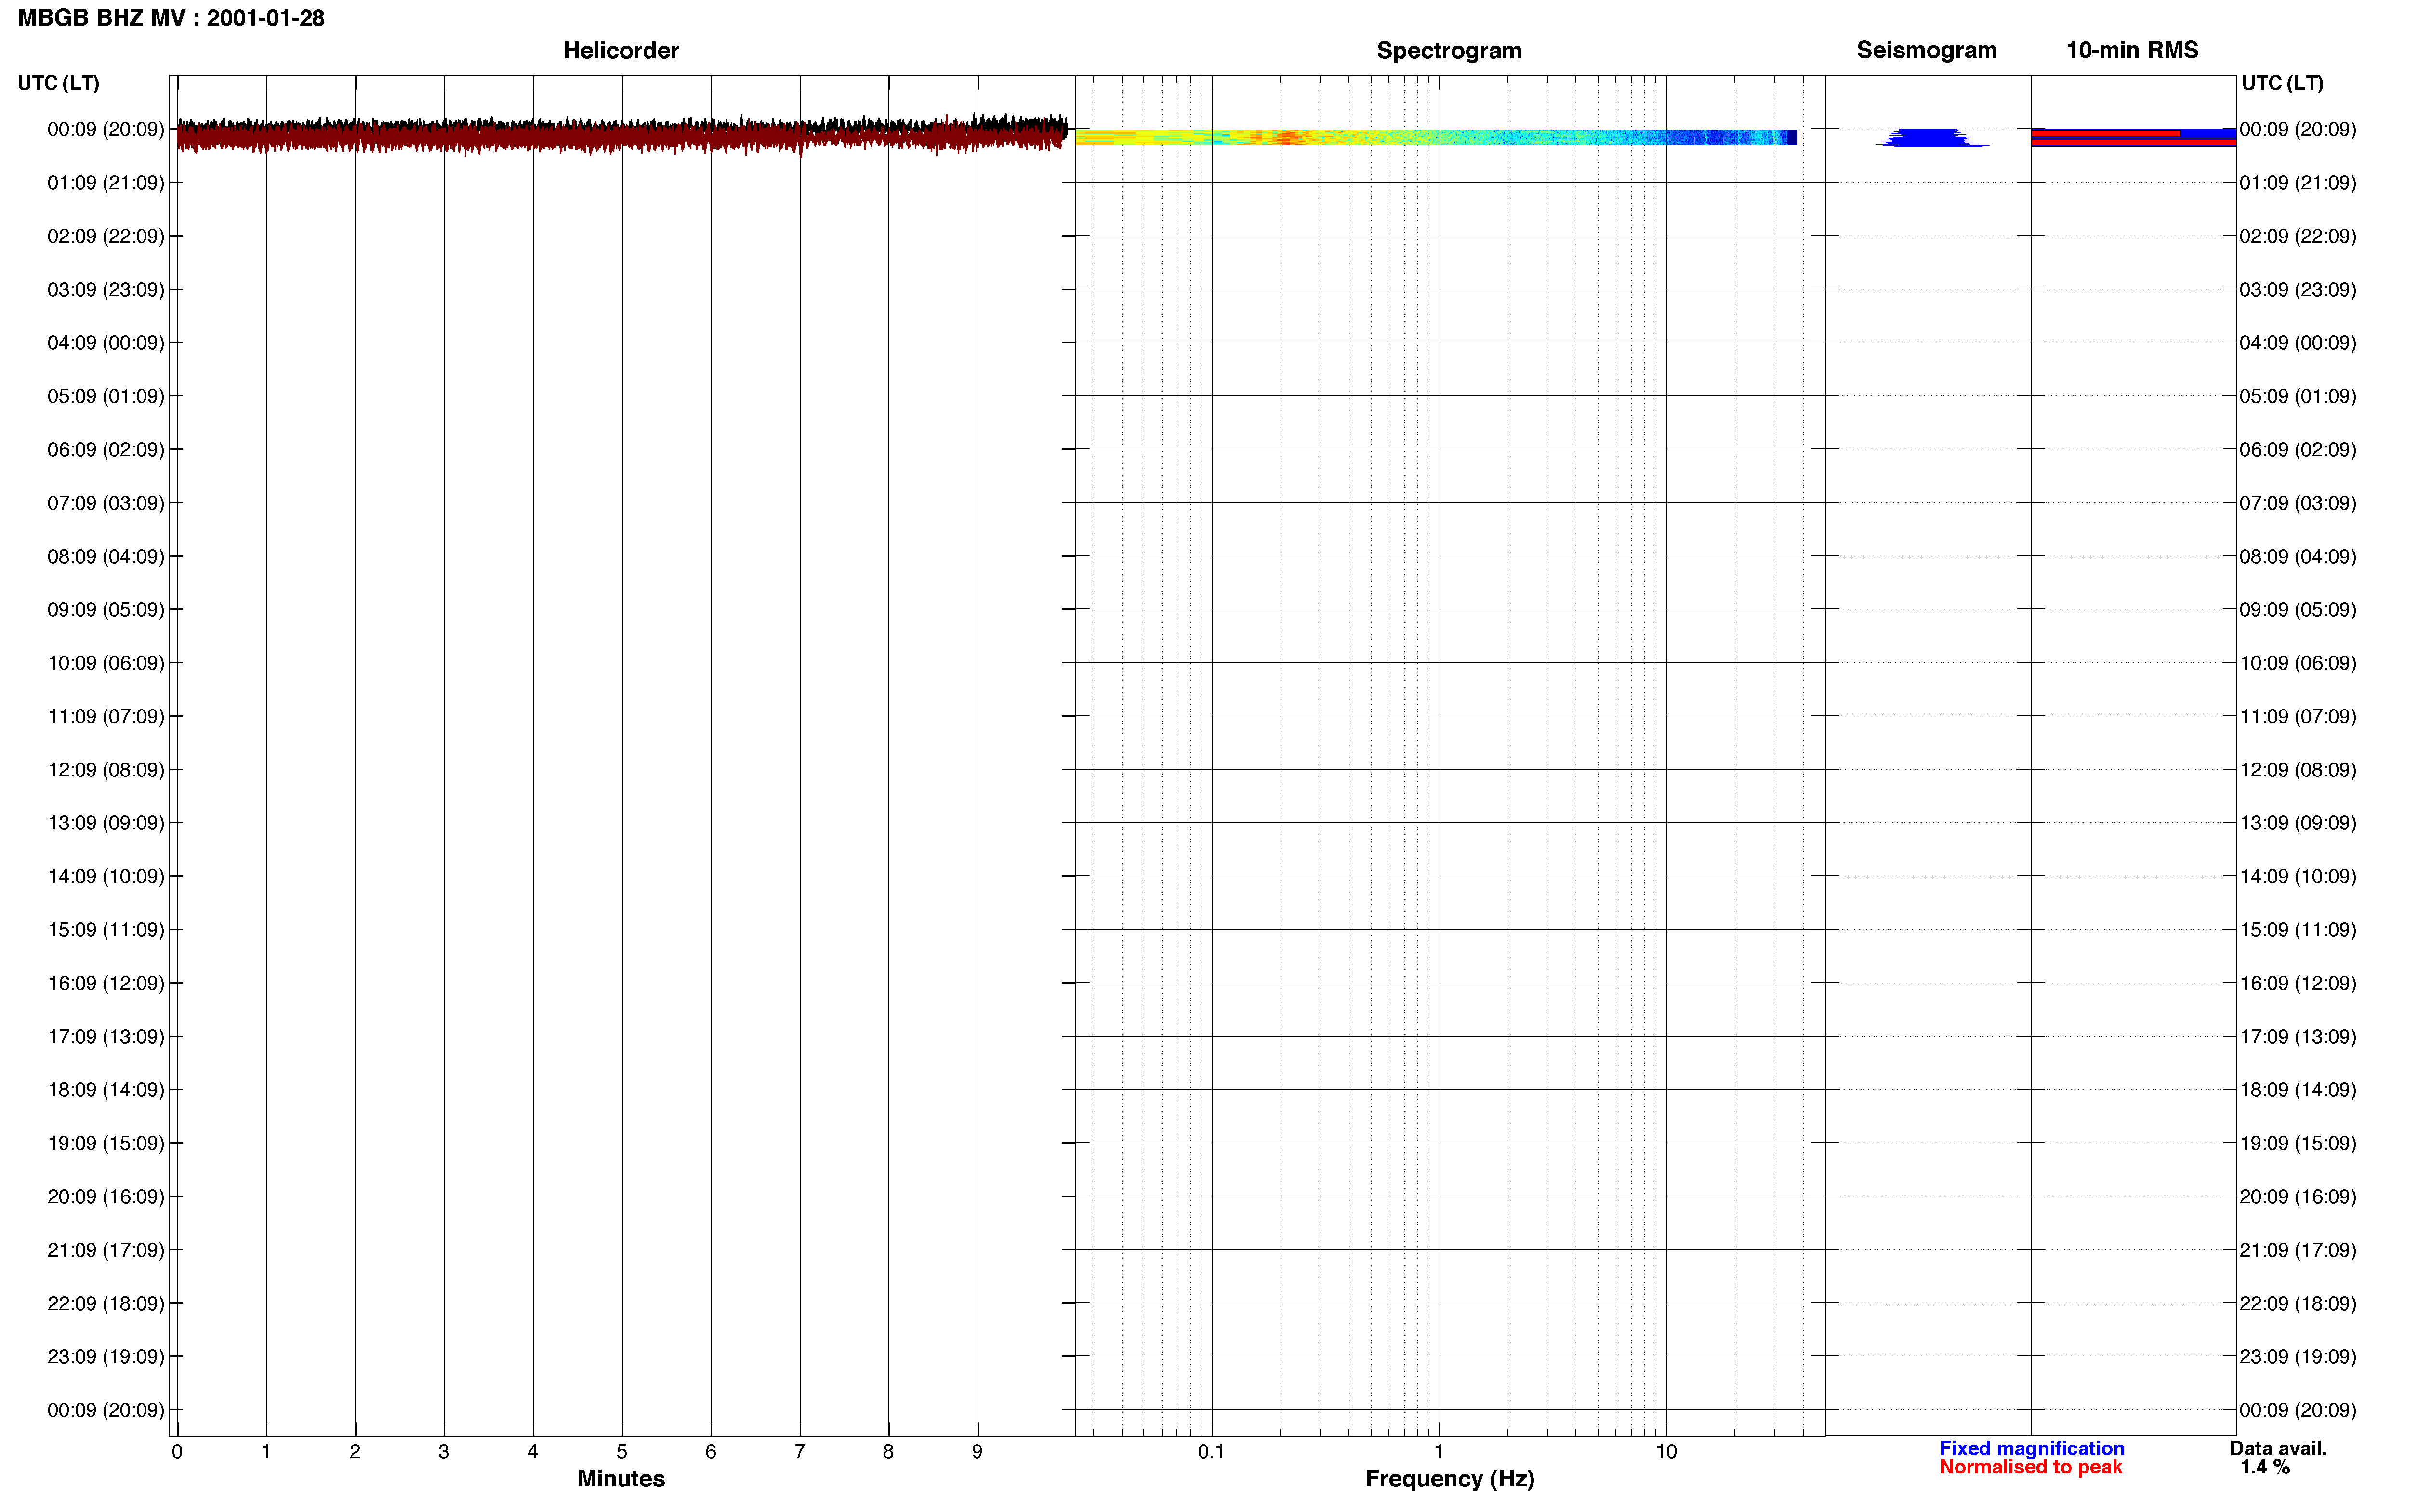This screenshot has height=1512, width=2418.
Task: Click the '1' tick on the Frequency axis
Action: 1439,1451
